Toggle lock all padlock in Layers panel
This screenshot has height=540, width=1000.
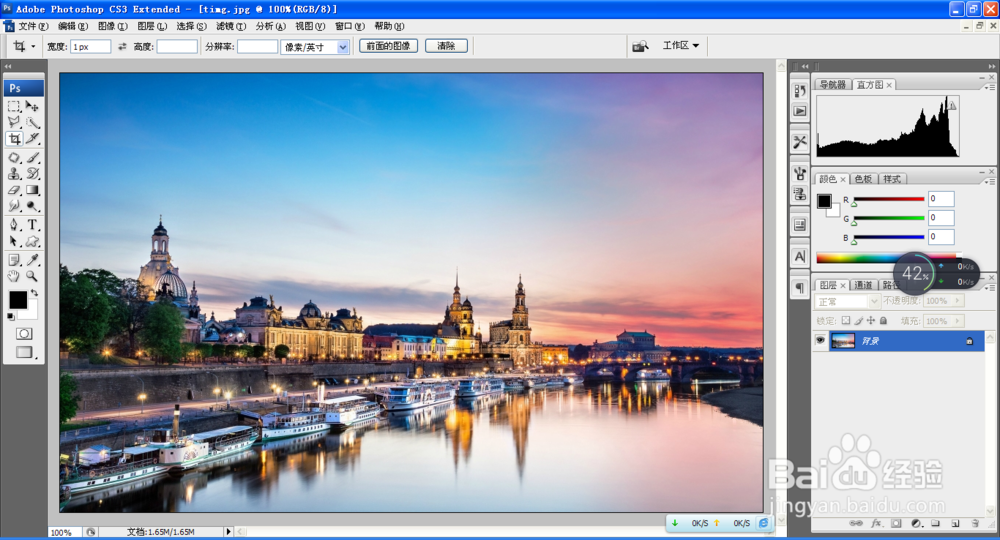tap(883, 321)
